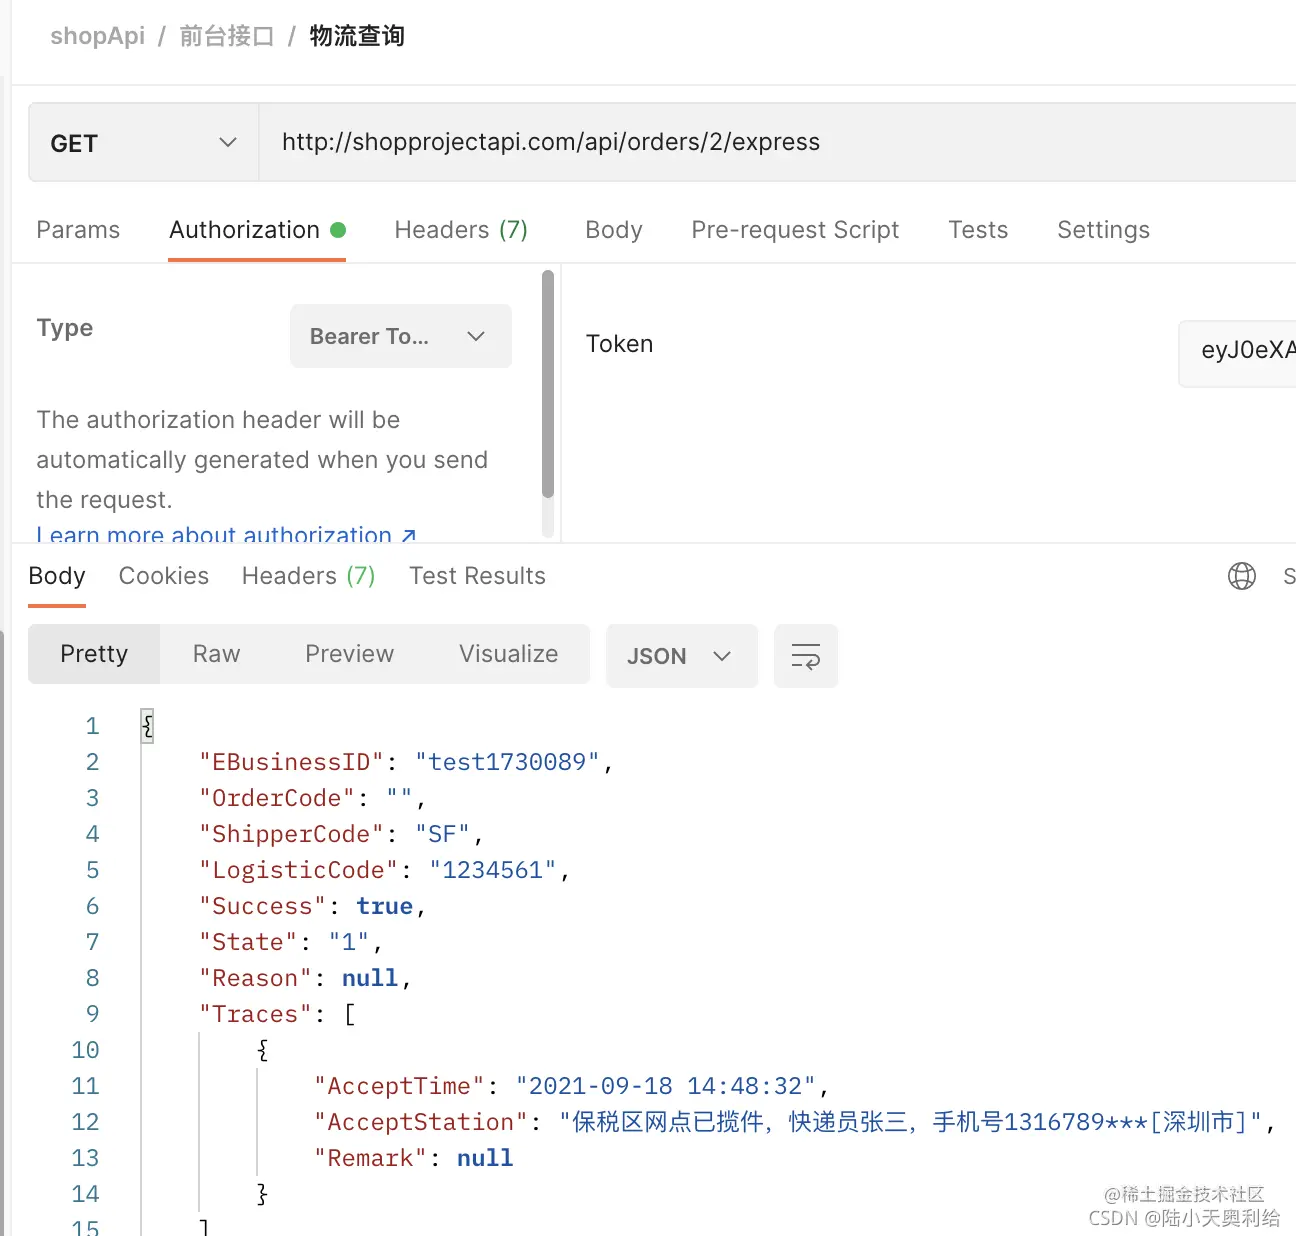Viewport: 1296px width, 1236px height.
Task: Open the Bearer Token type dropdown
Action: [x=401, y=336]
